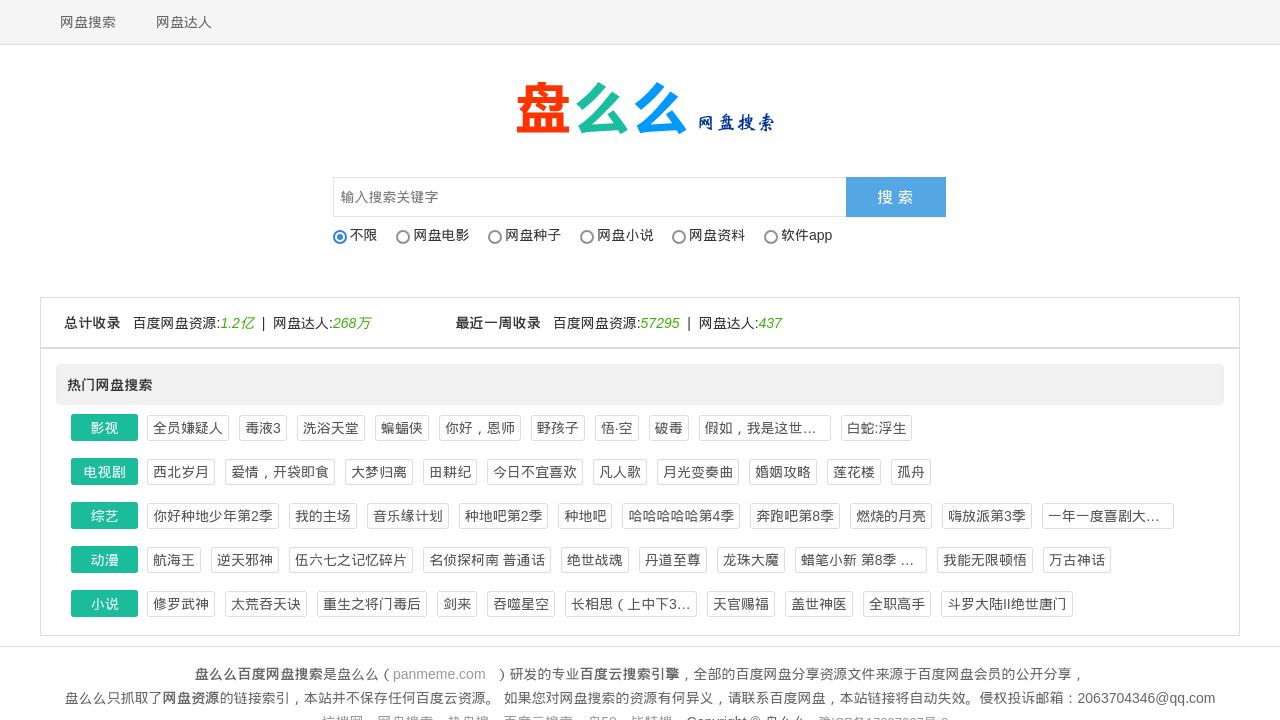The width and height of the screenshot is (1280, 720).
Task: Click the 婚姻攻略 search tag
Action: 783,472
